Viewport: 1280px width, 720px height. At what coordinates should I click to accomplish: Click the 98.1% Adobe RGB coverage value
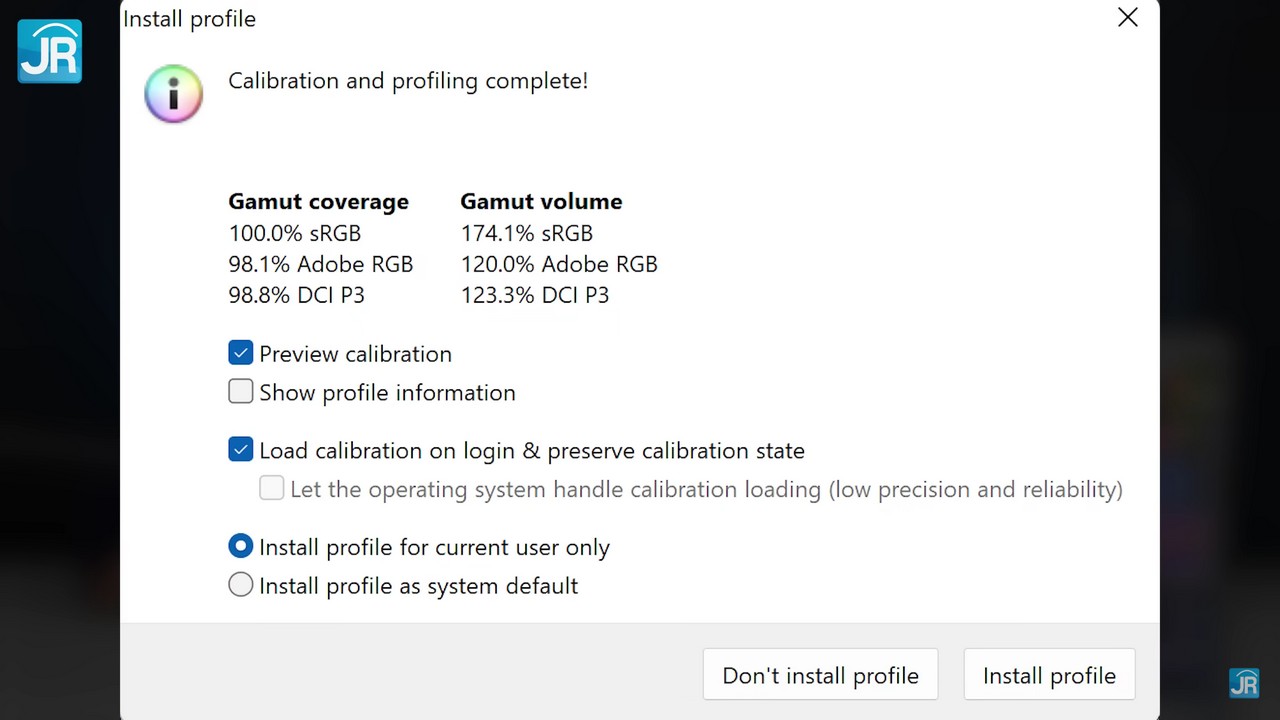pyautogui.click(x=320, y=264)
